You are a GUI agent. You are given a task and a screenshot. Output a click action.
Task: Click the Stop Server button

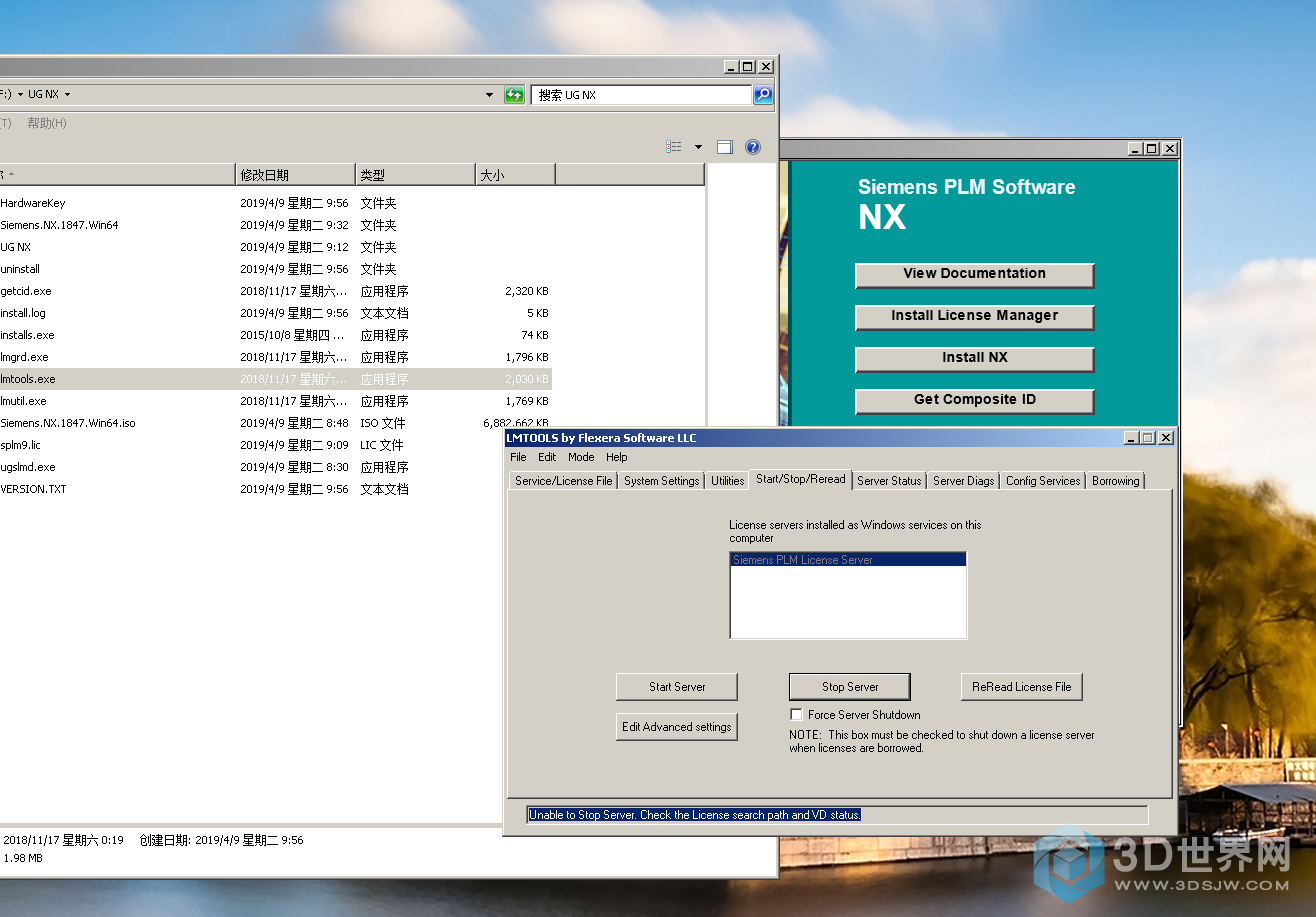pyautogui.click(x=850, y=687)
